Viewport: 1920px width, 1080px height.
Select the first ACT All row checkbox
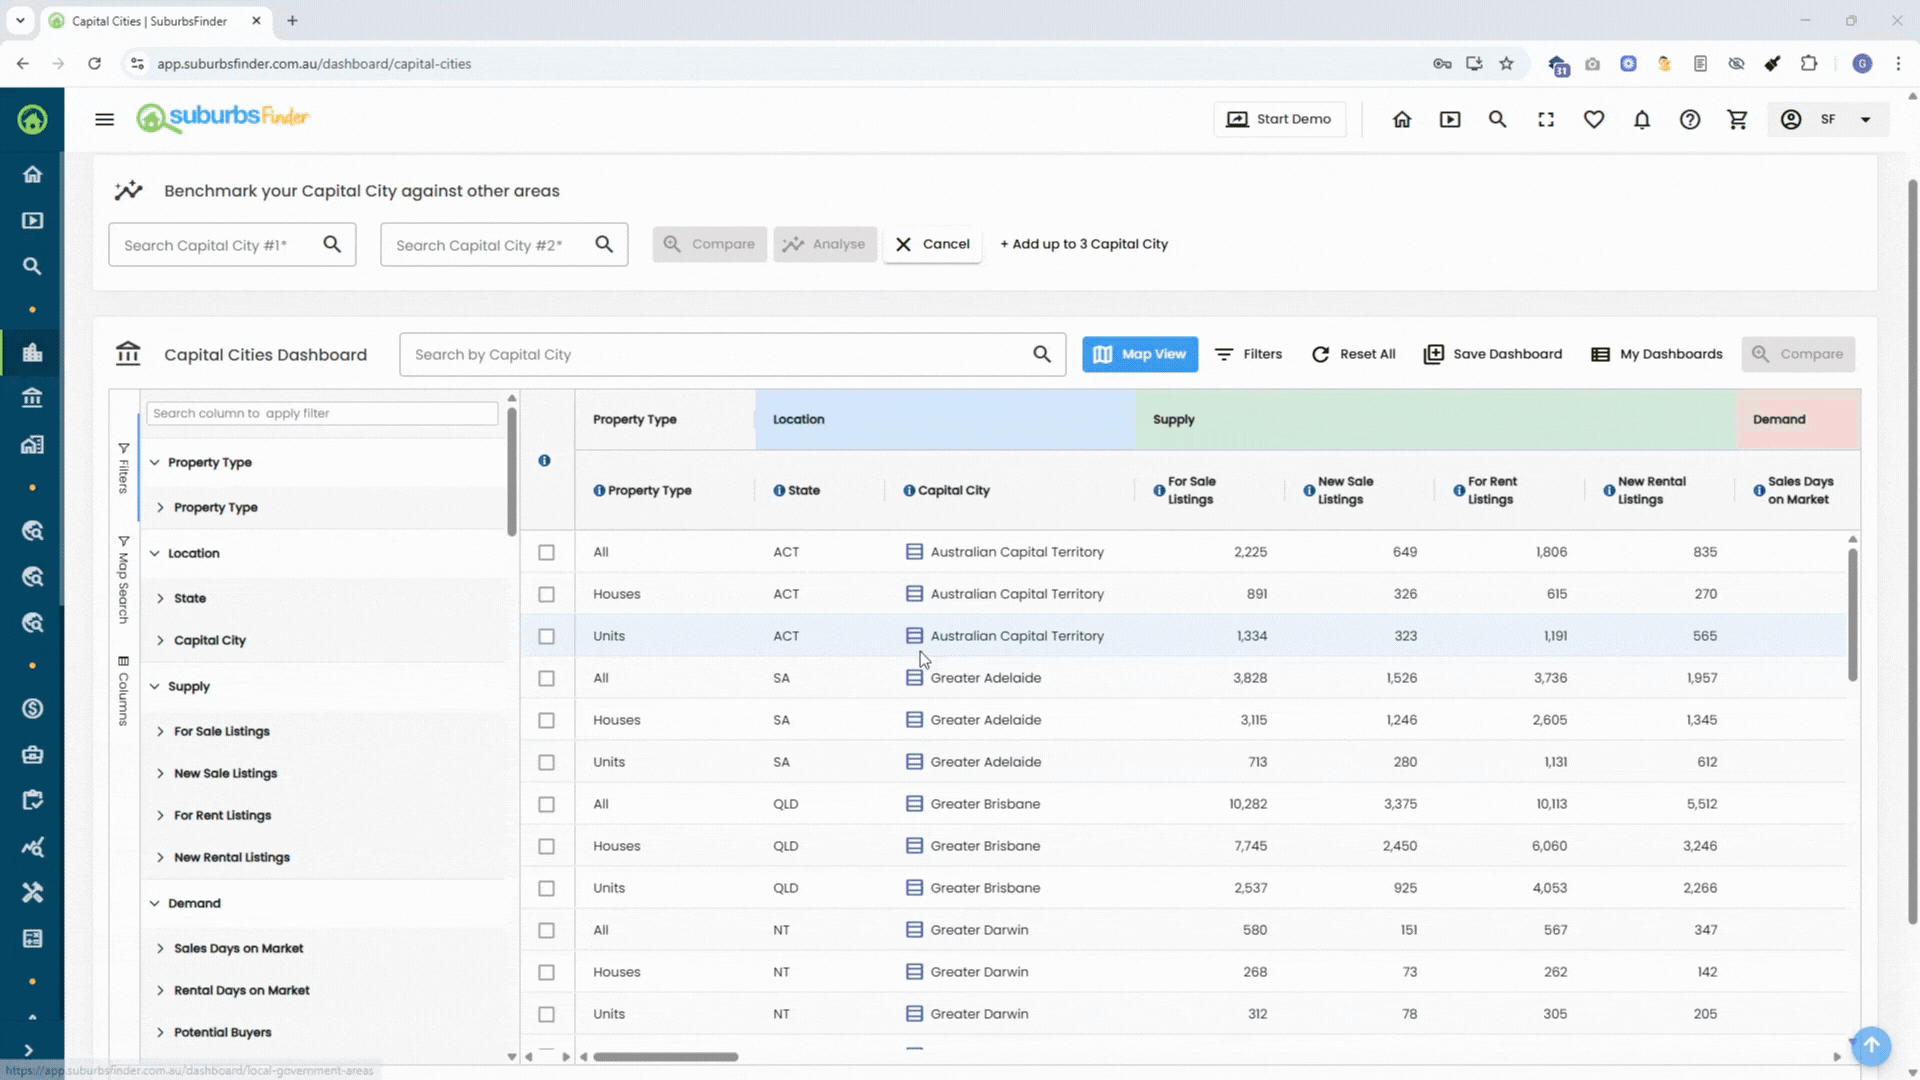point(546,552)
